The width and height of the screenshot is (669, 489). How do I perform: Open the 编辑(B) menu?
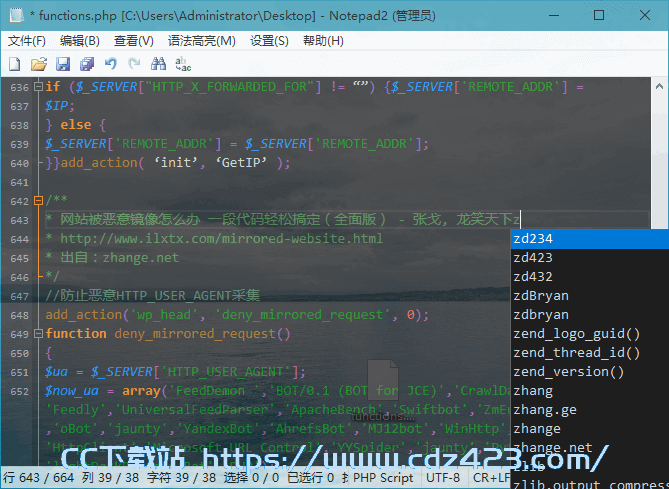click(80, 41)
